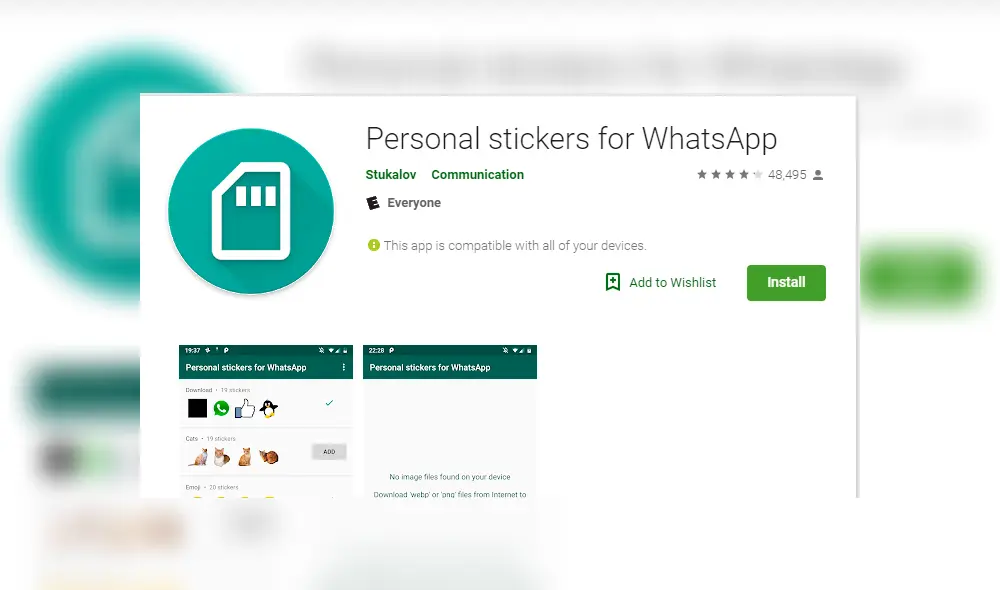Open the Communication category link

pos(478,175)
